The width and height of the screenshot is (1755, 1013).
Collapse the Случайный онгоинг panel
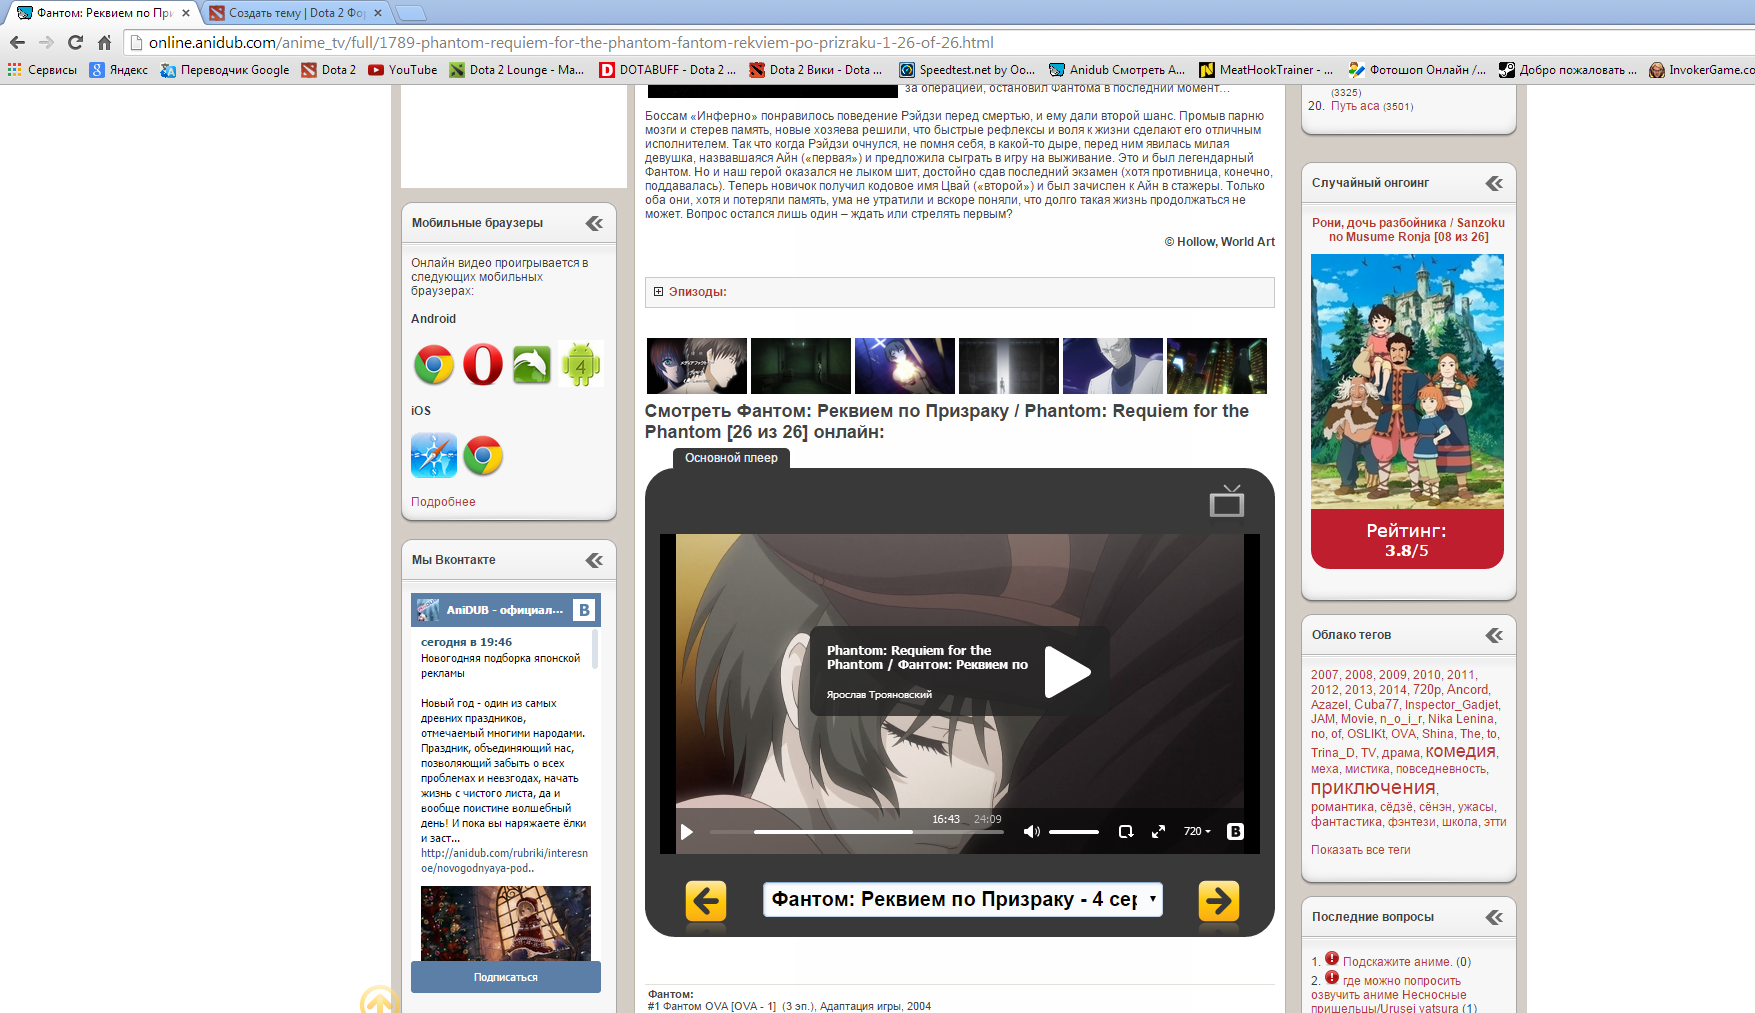coord(1495,183)
